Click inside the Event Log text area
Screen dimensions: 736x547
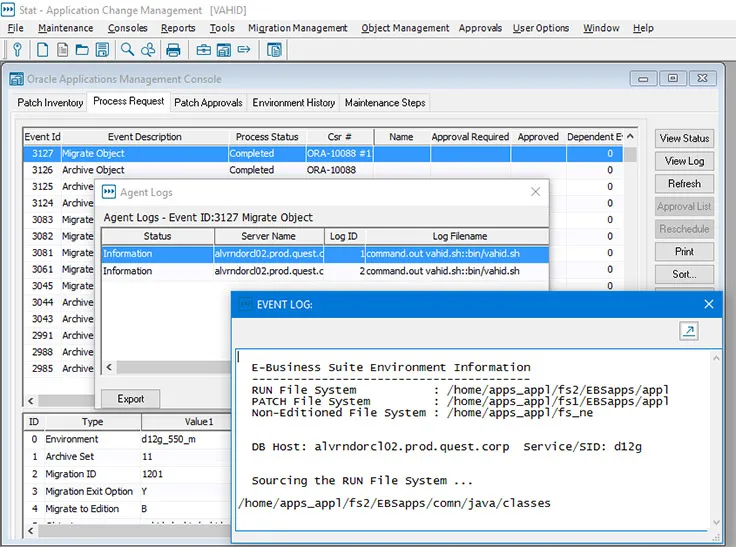pyautogui.click(x=473, y=439)
